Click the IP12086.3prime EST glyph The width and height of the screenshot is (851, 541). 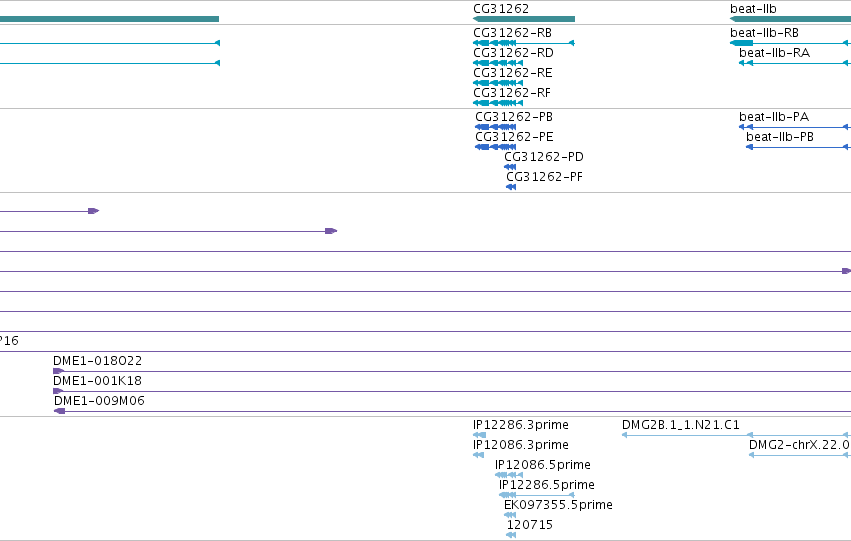(x=479, y=455)
